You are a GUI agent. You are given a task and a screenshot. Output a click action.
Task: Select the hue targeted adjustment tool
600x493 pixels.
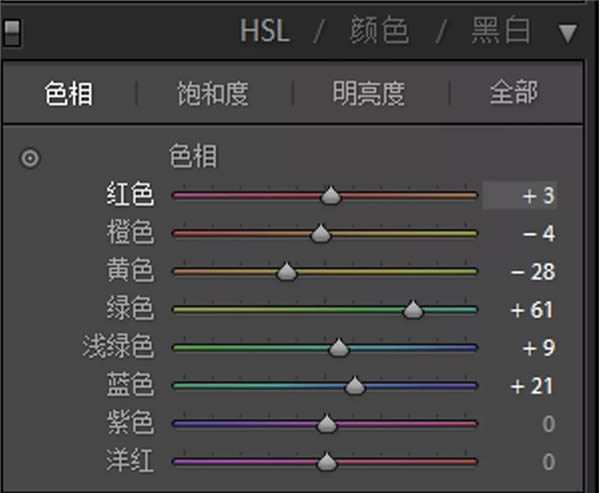click(x=31, y=158)
